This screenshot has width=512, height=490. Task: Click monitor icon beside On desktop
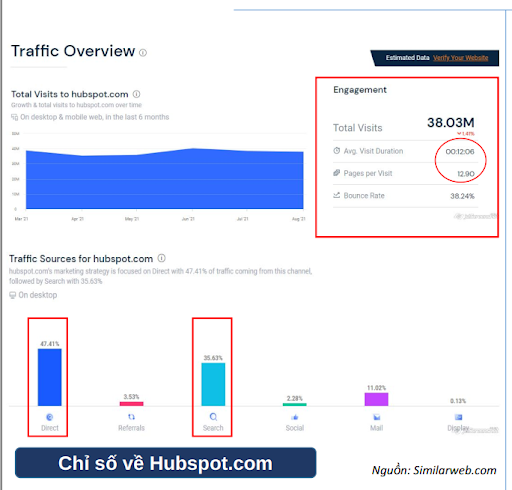pyautogui.click(x=12, y=295)
